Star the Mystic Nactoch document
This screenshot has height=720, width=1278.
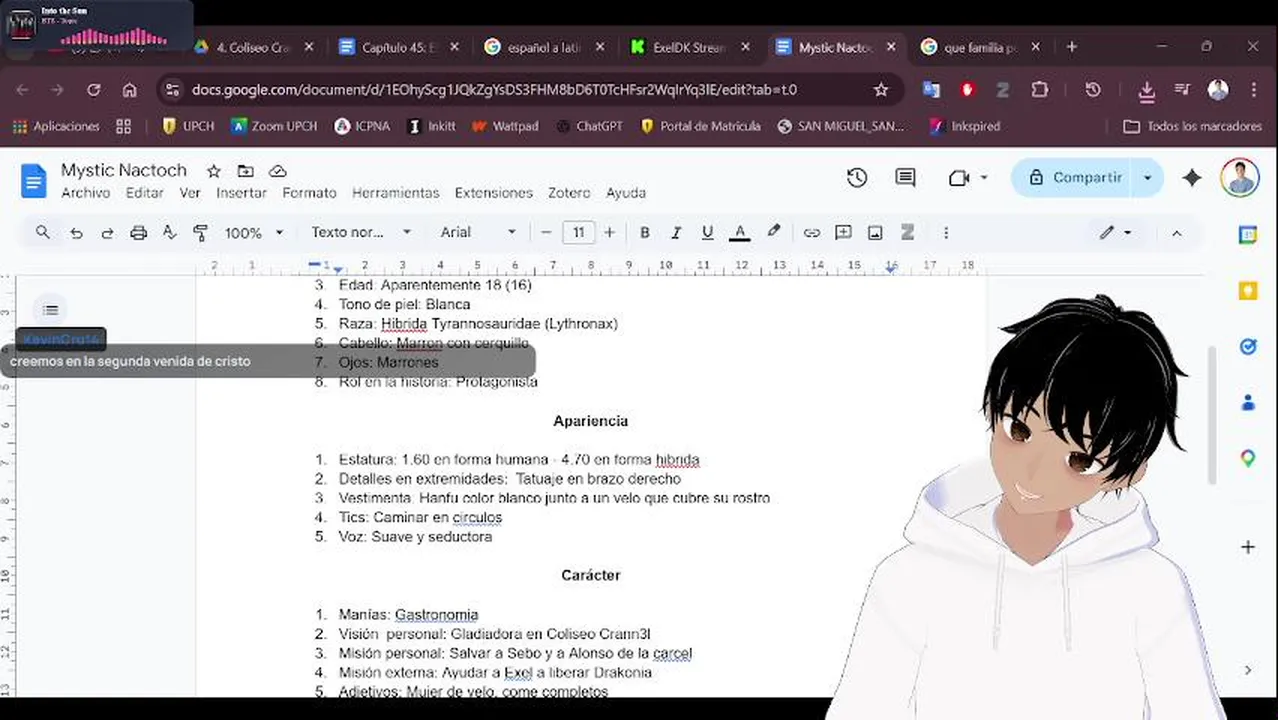click(213, 171)
